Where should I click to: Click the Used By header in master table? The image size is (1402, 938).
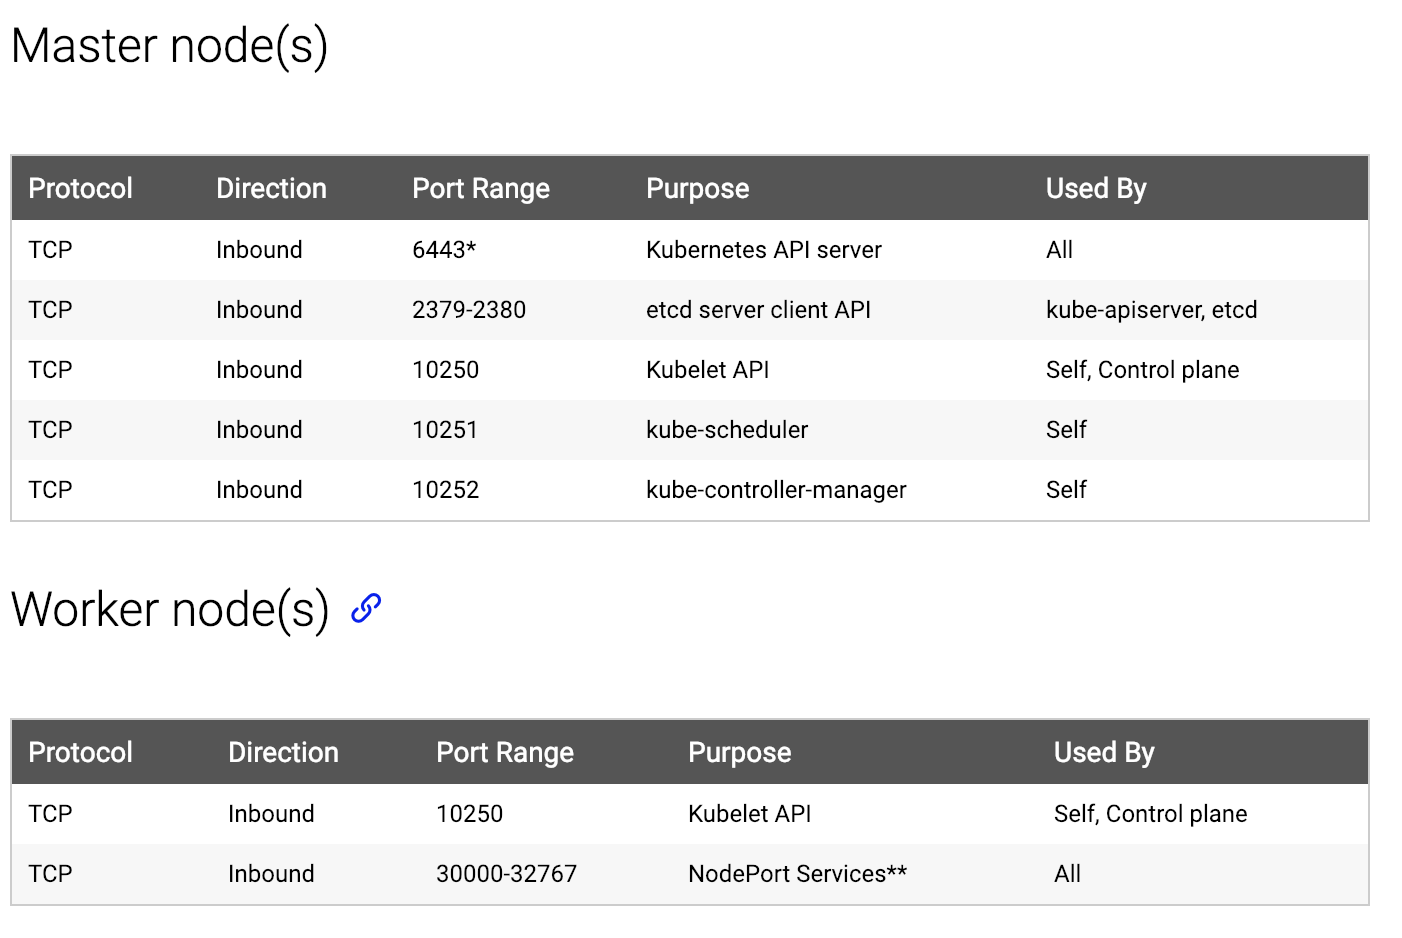(x=1096, y=188)
